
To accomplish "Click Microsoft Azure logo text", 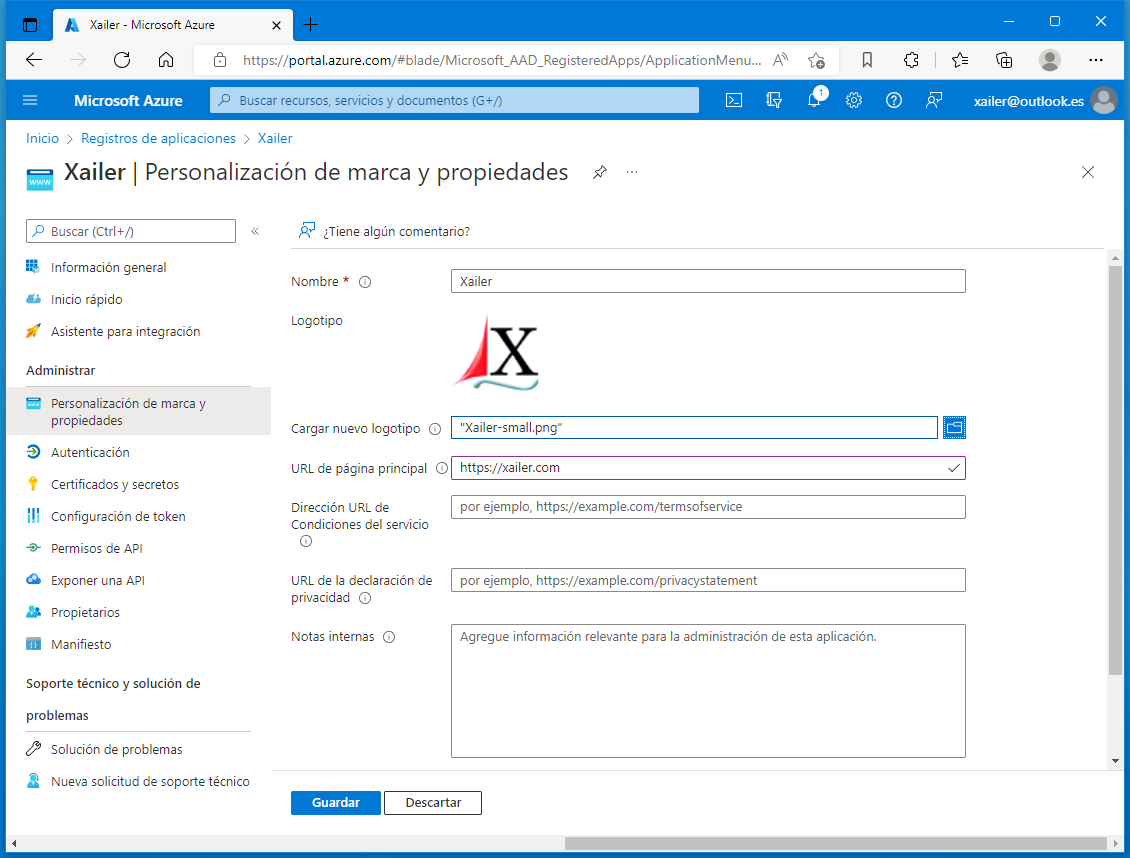I will coord(128,101).
